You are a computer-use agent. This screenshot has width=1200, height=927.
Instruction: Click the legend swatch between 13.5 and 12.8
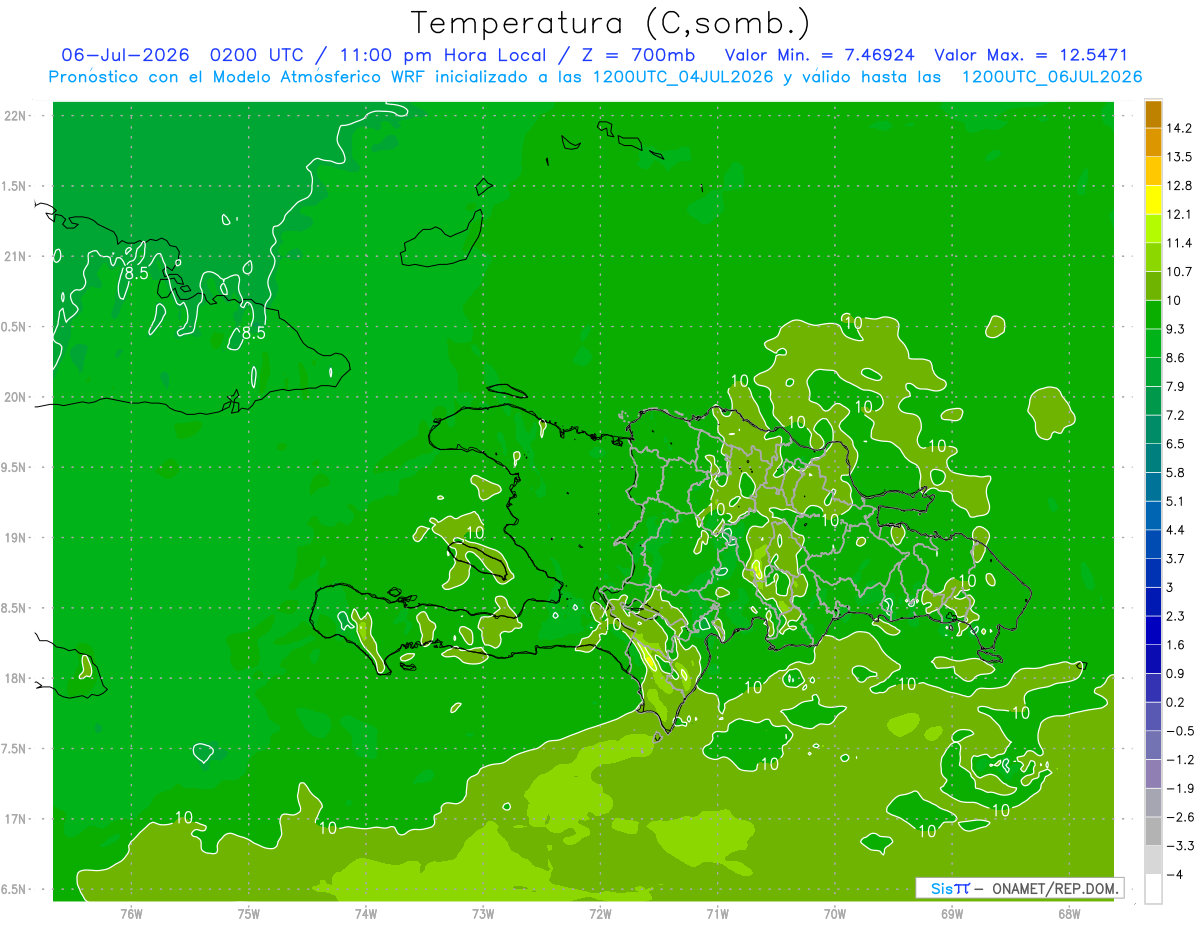tap(1153, 171)
